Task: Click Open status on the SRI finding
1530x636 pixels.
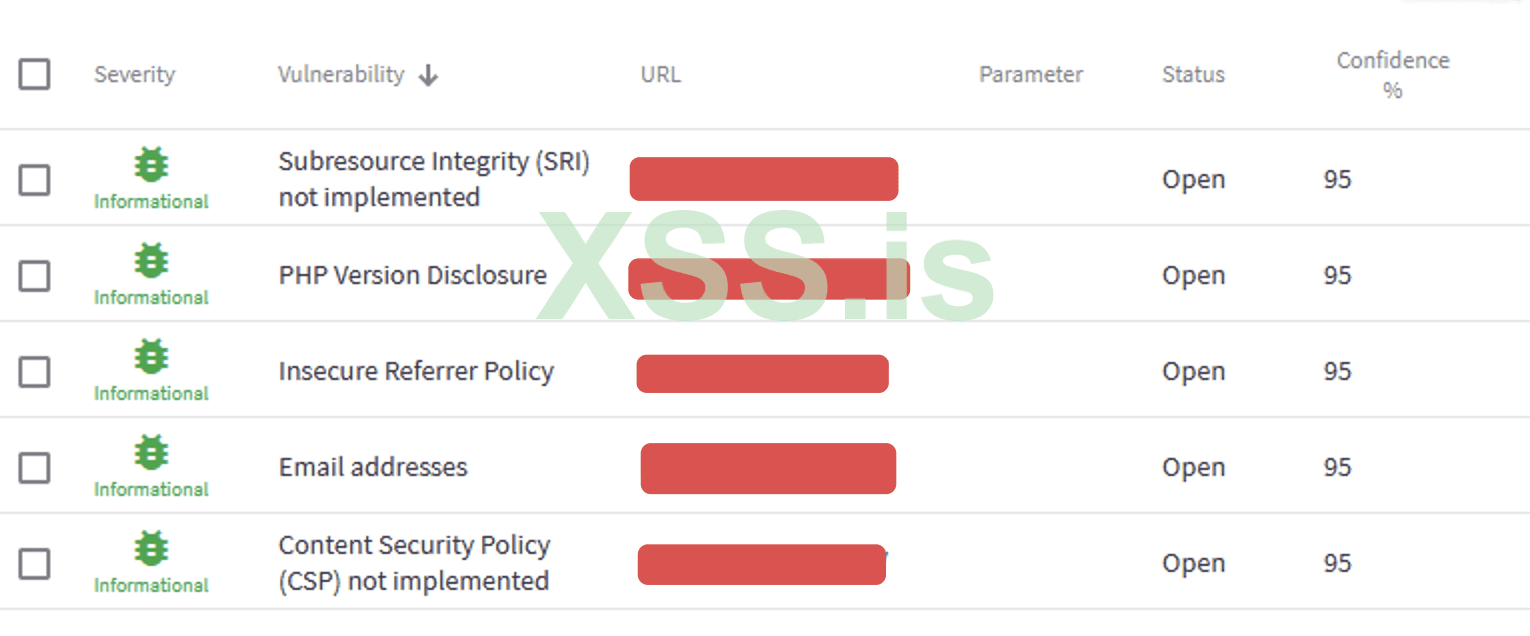Action: click(x=1194, y=179)
